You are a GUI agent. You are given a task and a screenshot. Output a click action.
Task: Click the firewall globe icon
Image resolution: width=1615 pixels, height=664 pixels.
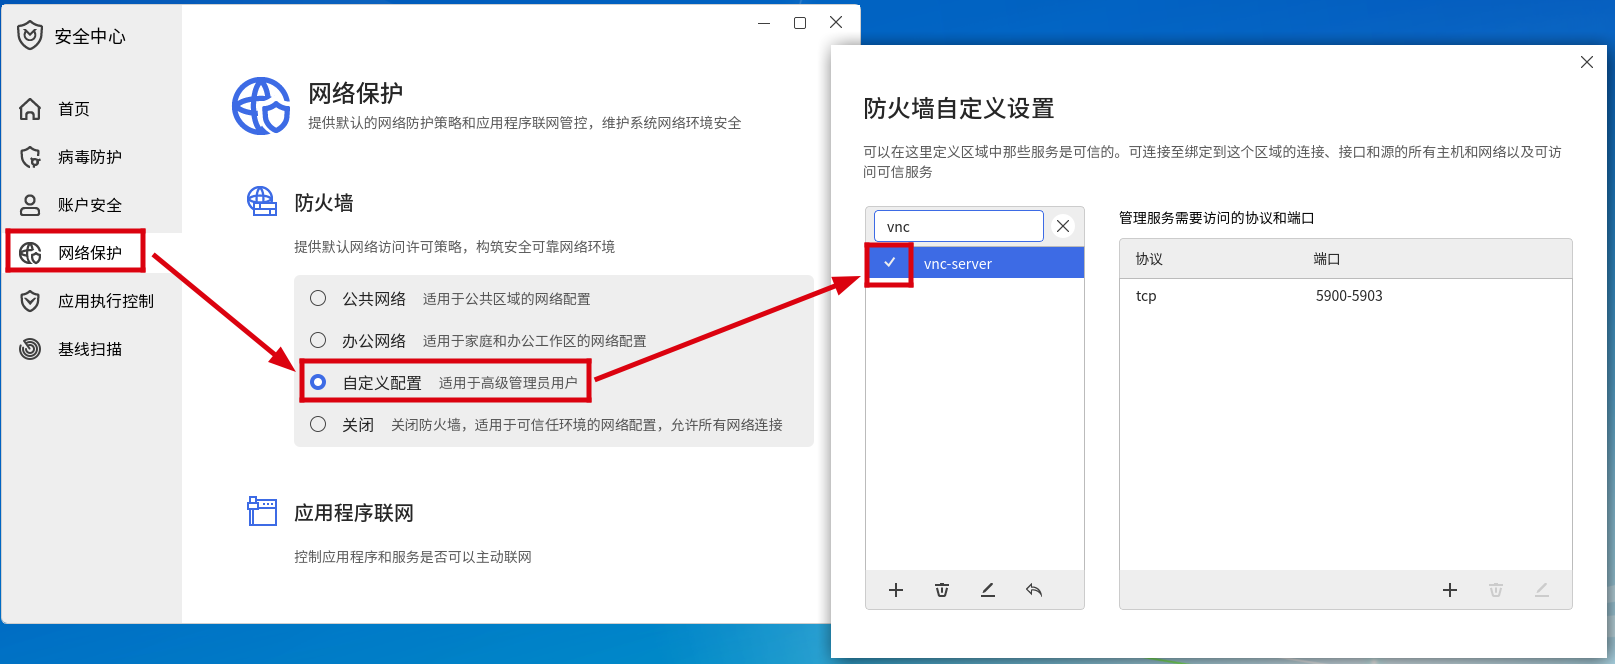tap(262, 201)
